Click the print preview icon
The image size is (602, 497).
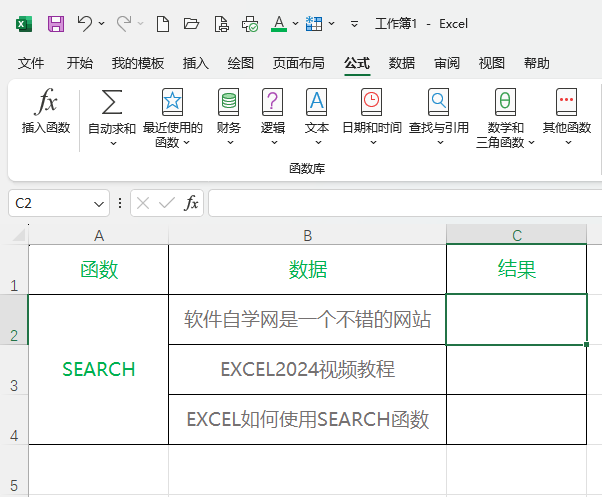pyautogui.click(x=222, y=24)
